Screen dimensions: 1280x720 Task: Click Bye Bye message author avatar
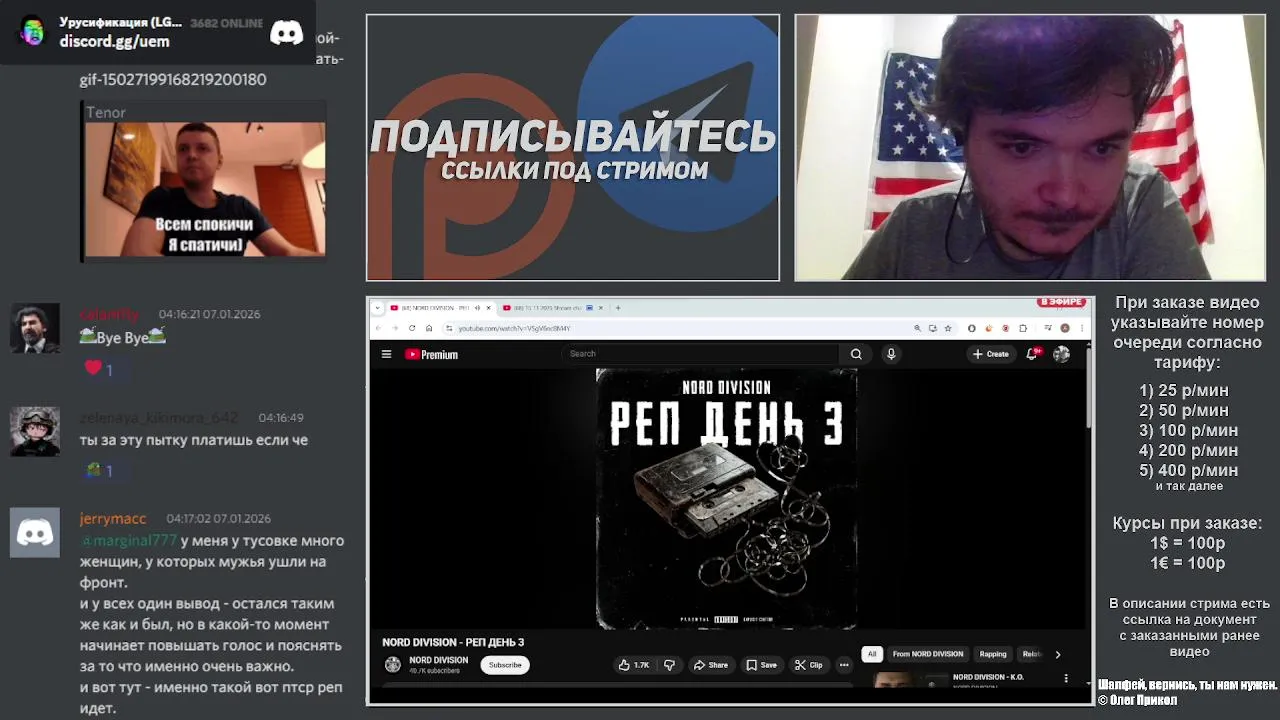pos(35,328)
